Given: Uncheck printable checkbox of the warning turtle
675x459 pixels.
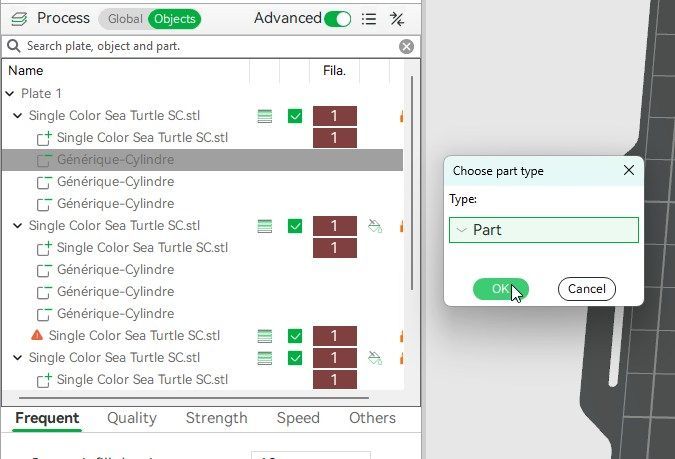Looking at the screenshot, I should click(x=295, y=336).
